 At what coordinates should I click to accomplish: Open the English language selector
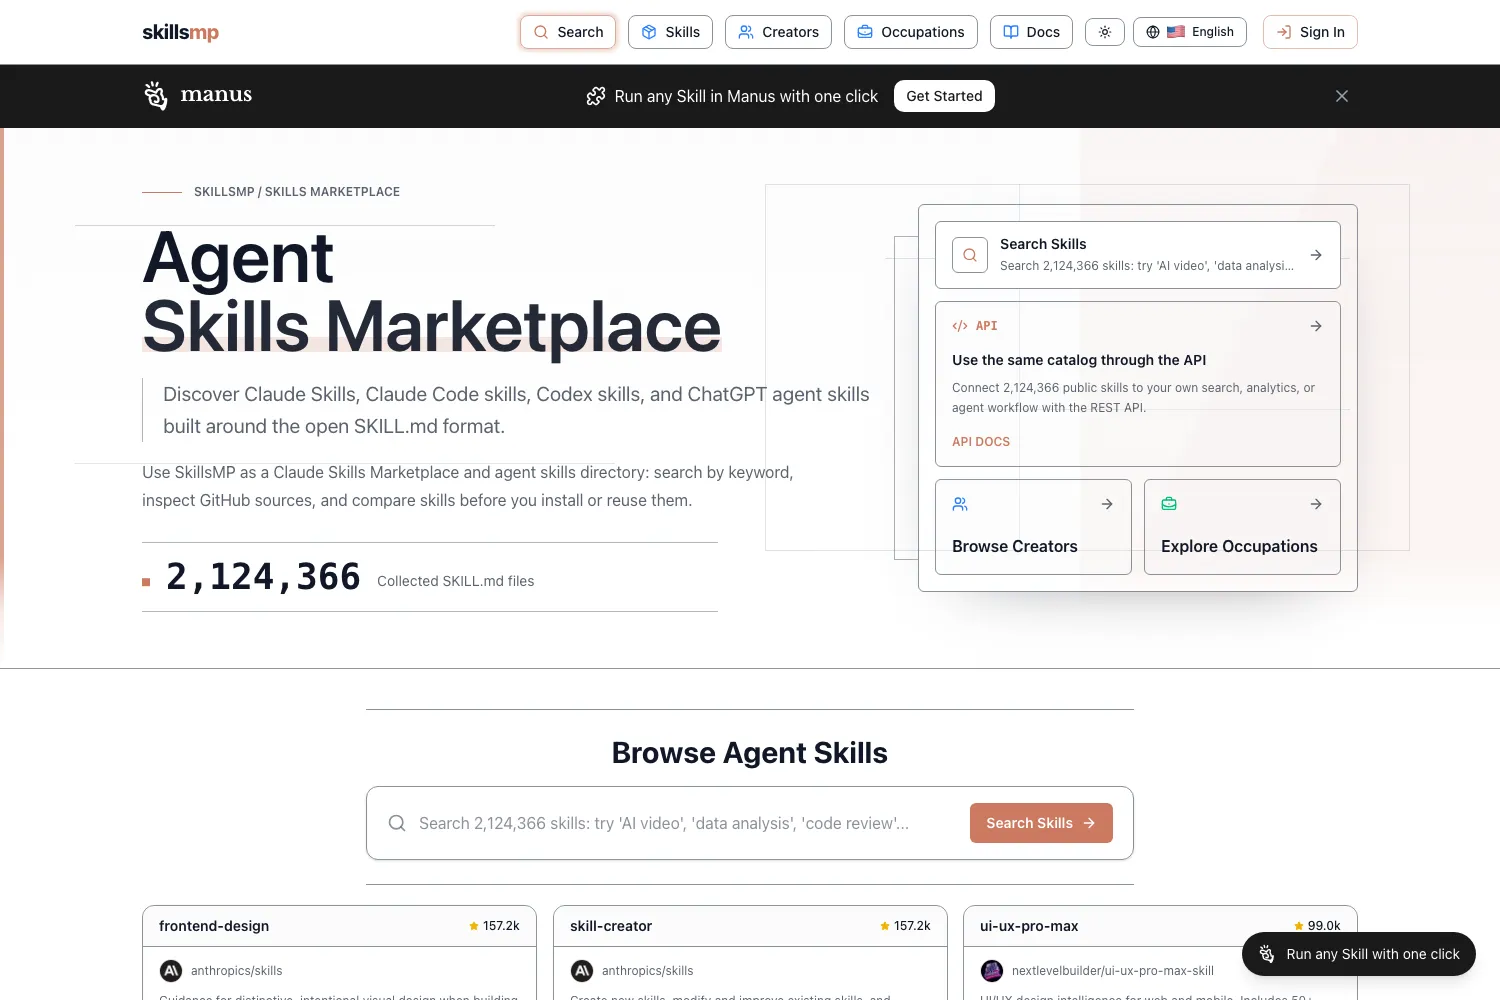[1190, 32]
